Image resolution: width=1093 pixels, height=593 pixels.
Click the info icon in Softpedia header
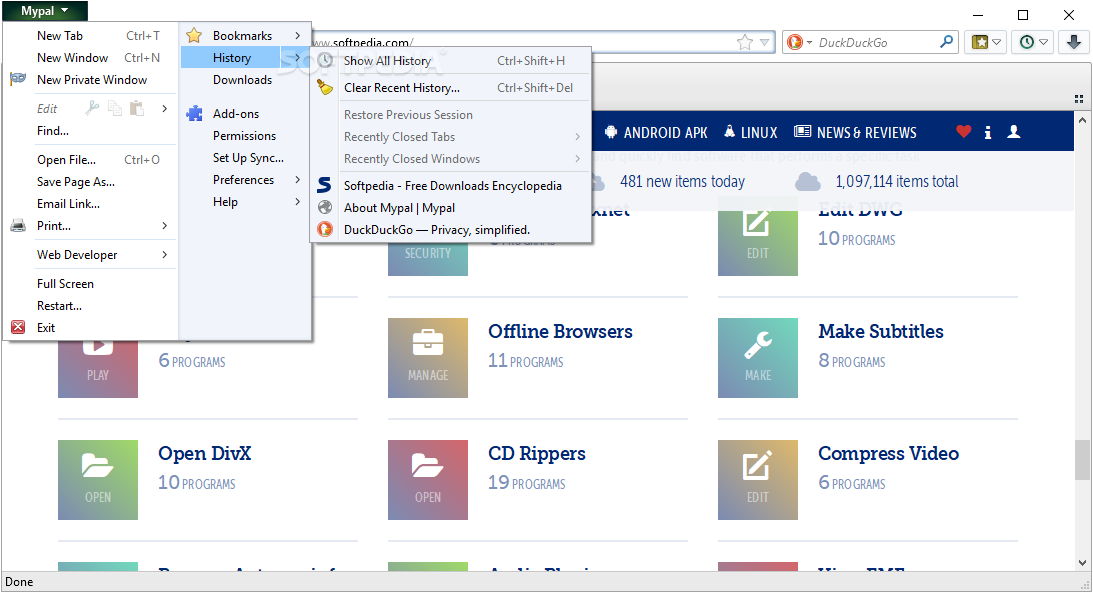988,132
